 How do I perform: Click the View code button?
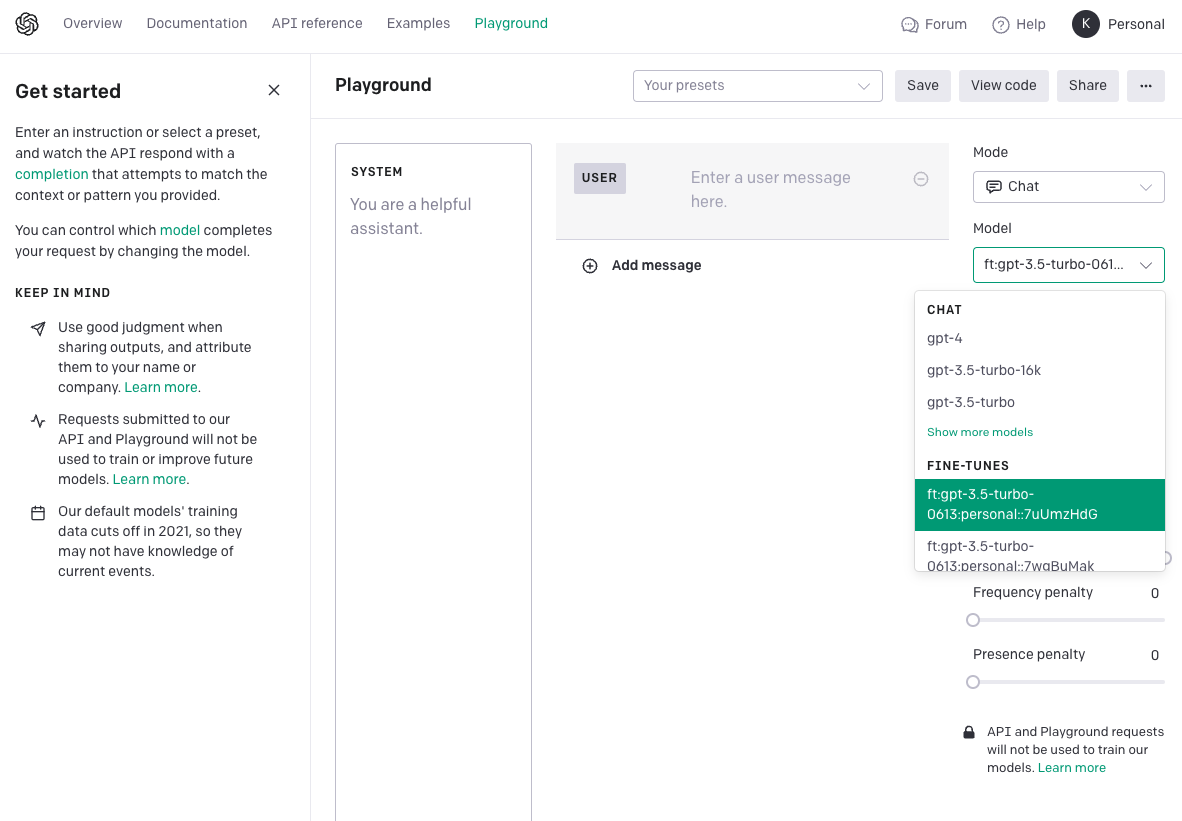point(1003,86)
